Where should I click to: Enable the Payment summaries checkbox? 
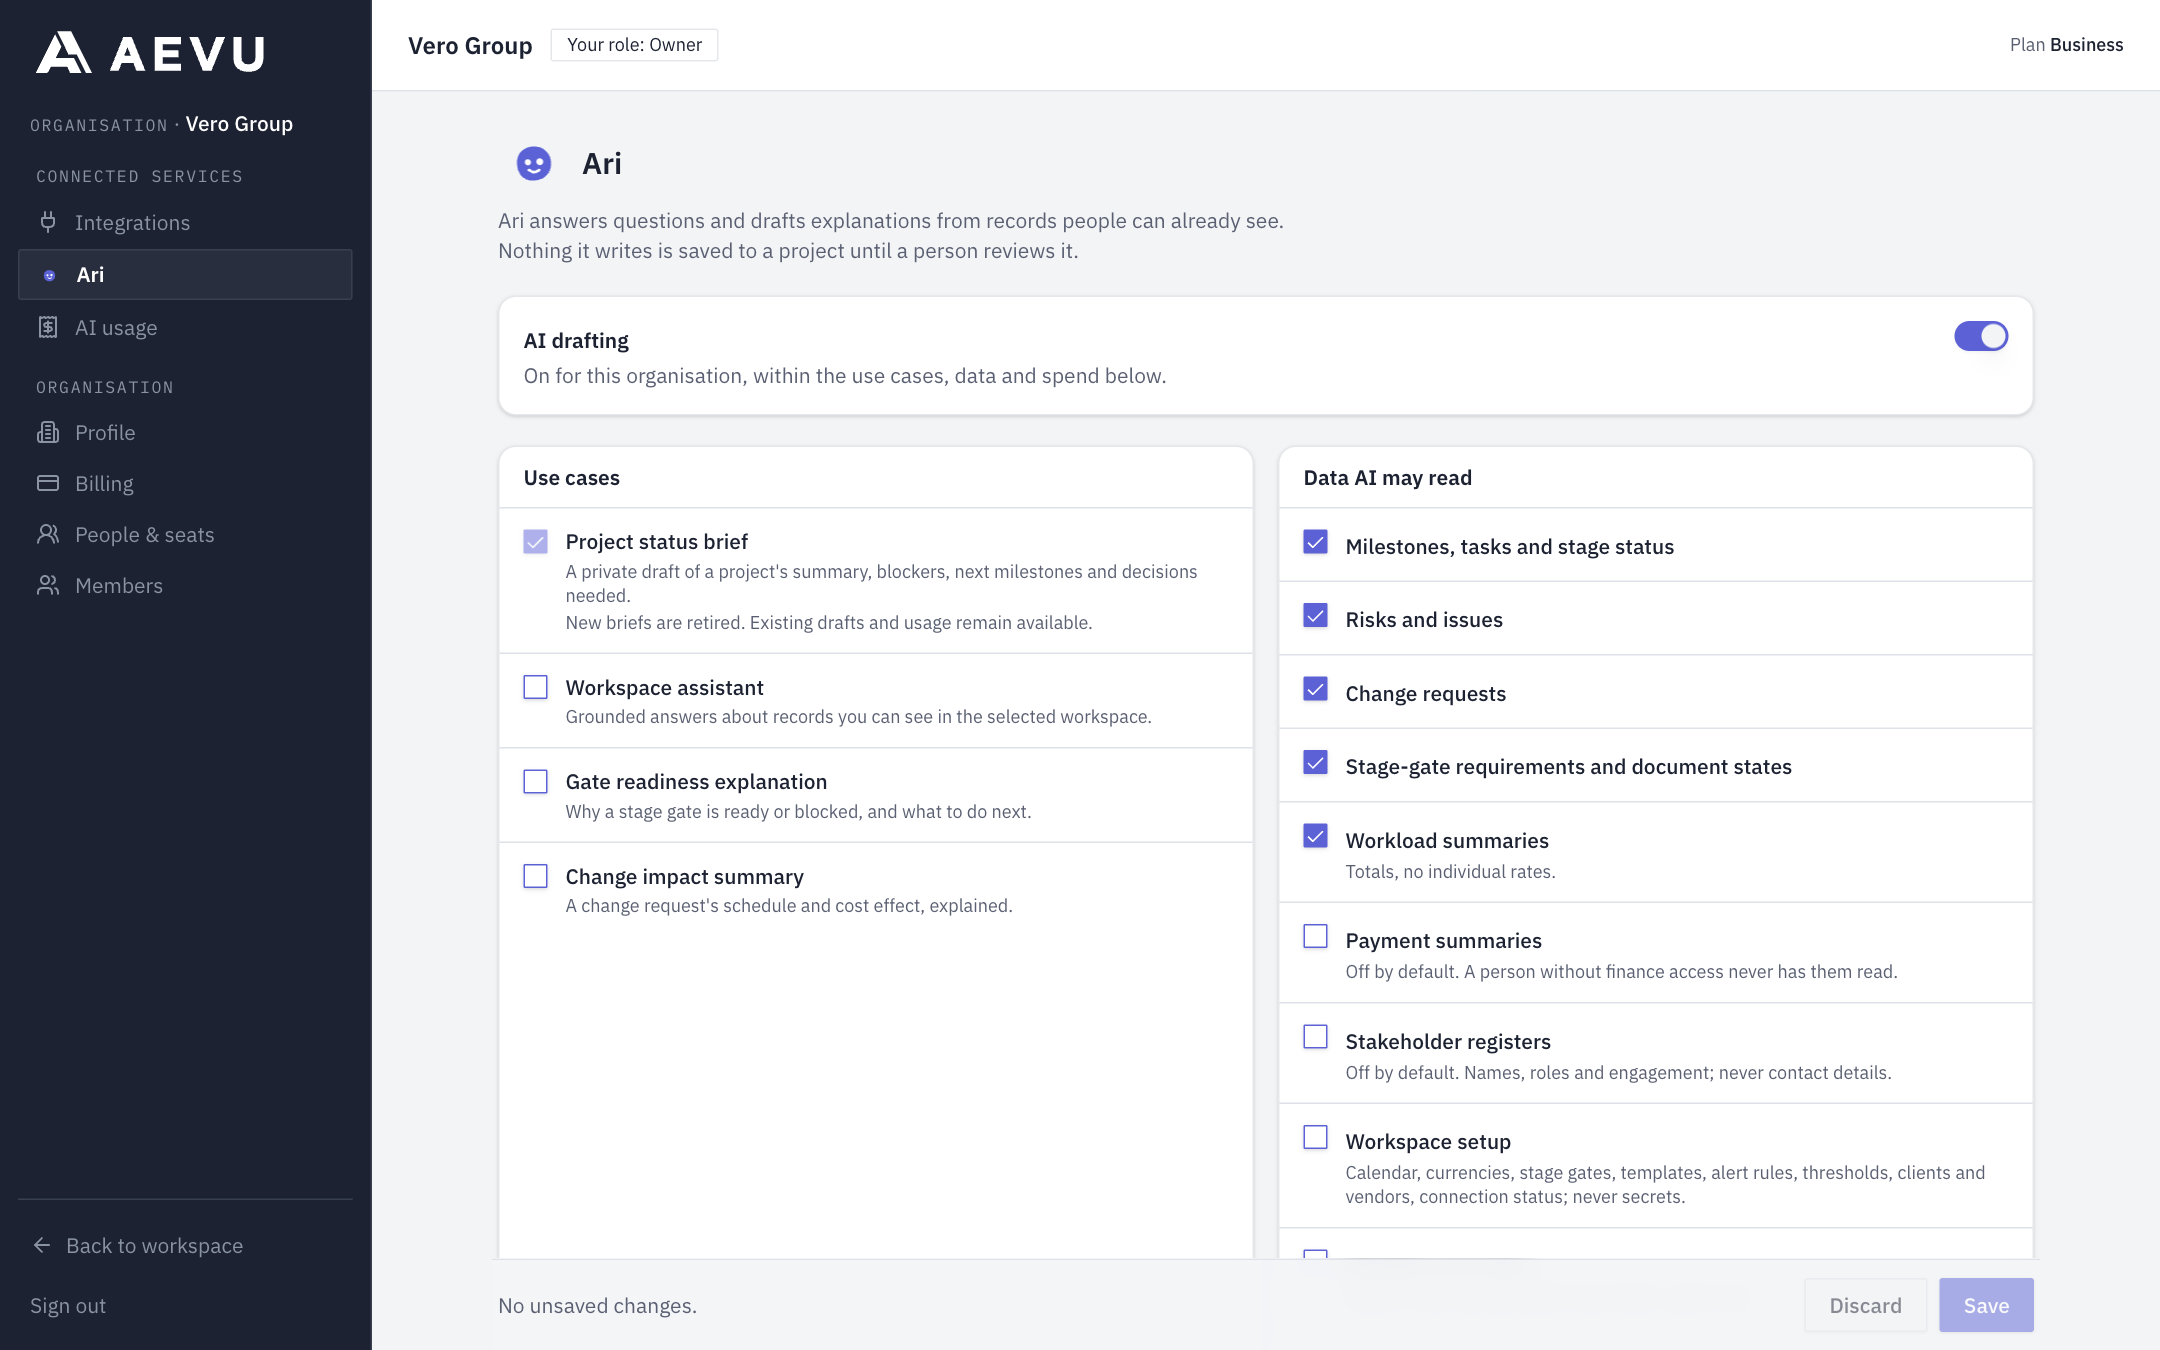[1316, 936]
